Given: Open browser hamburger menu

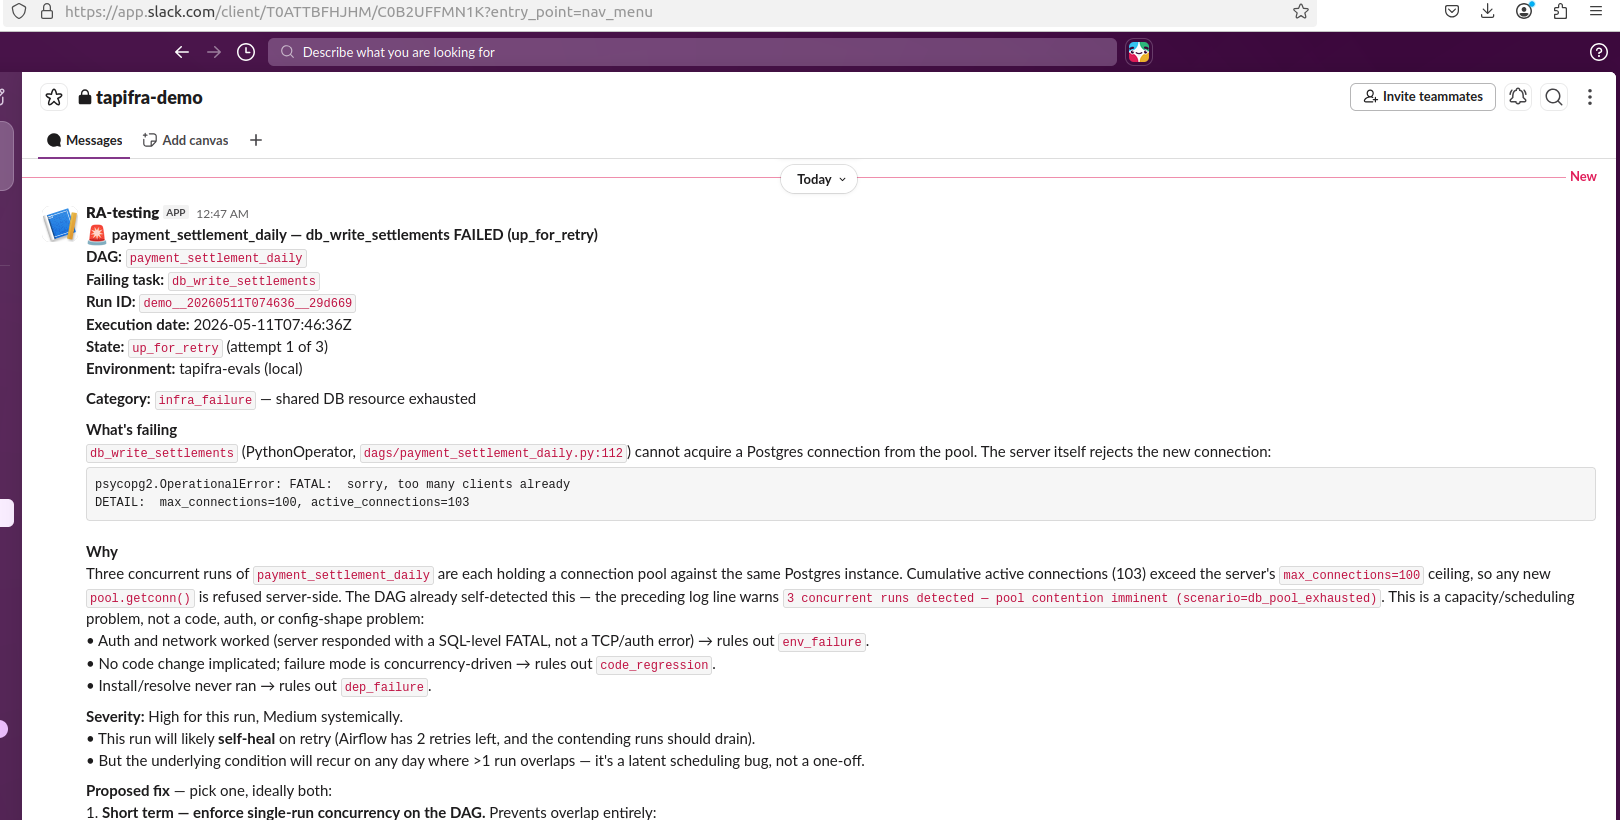Looking at the screenshot, I should click(x=1596, y=12).
